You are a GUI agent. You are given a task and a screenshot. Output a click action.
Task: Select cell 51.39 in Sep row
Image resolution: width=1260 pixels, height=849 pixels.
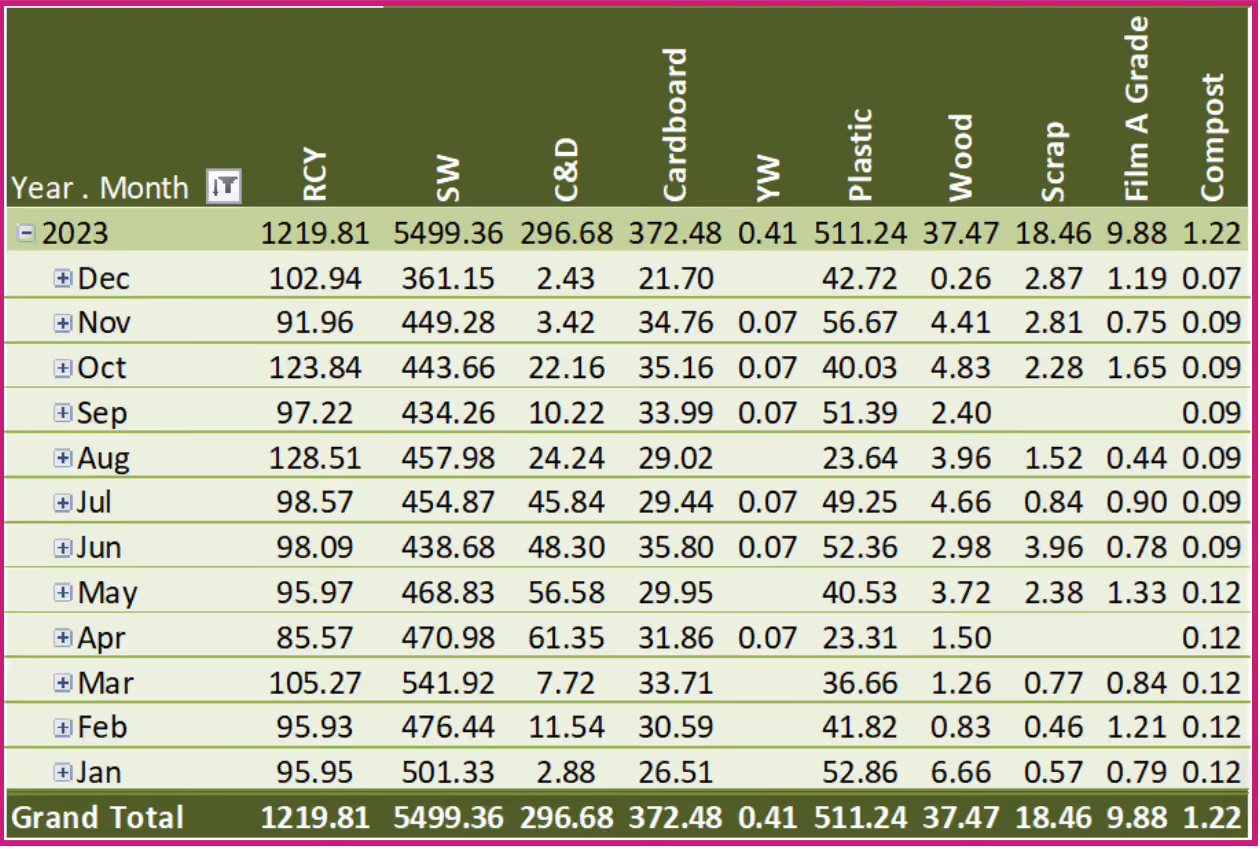(860, 412)
